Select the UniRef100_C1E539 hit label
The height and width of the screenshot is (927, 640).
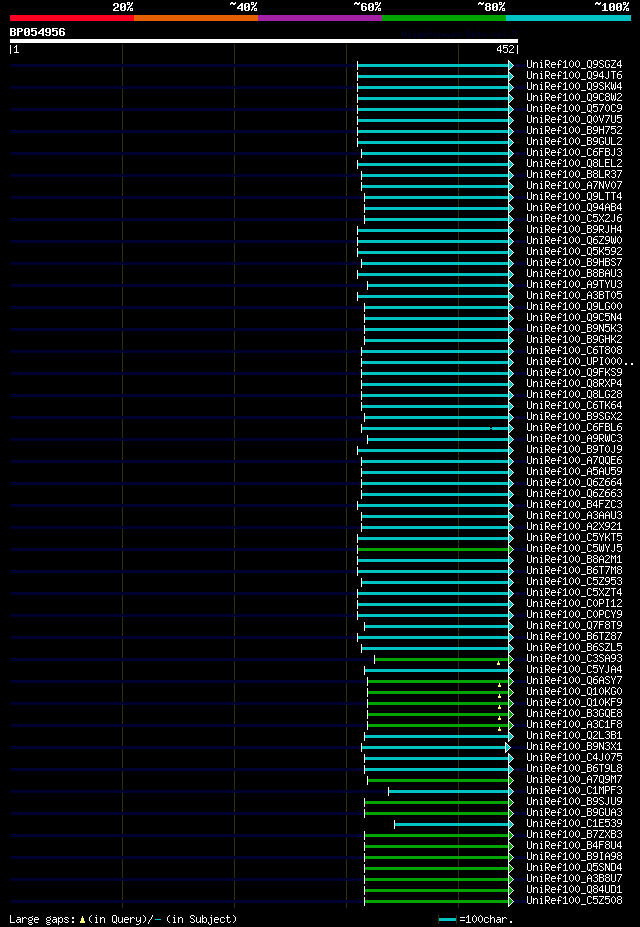click(x=574, y=824)
